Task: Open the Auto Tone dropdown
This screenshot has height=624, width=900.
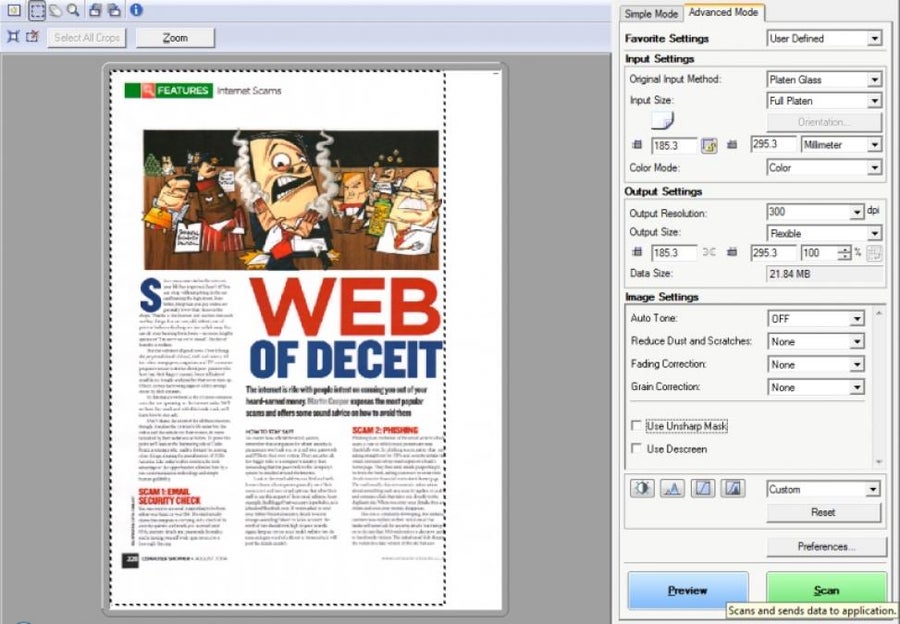Action: point(816,319)
